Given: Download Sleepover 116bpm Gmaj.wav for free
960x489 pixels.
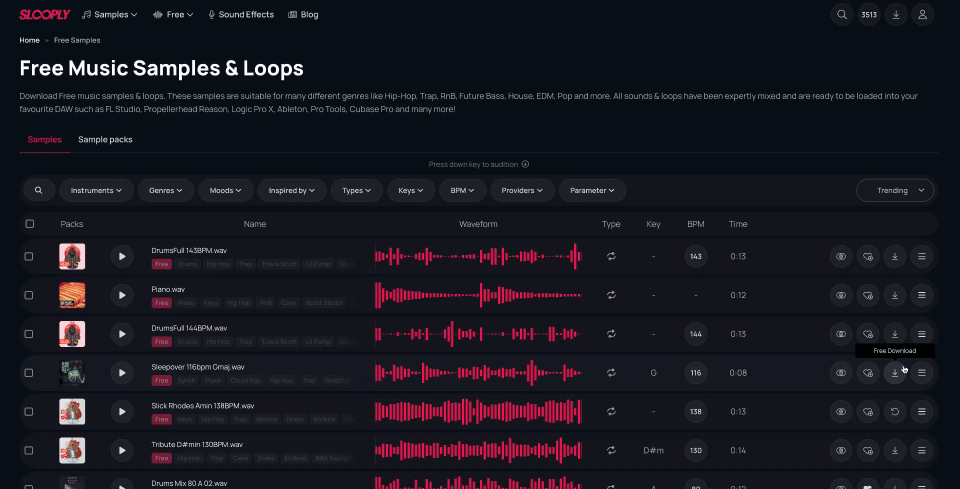Looking at the screenshot, I should coord(894,372).
